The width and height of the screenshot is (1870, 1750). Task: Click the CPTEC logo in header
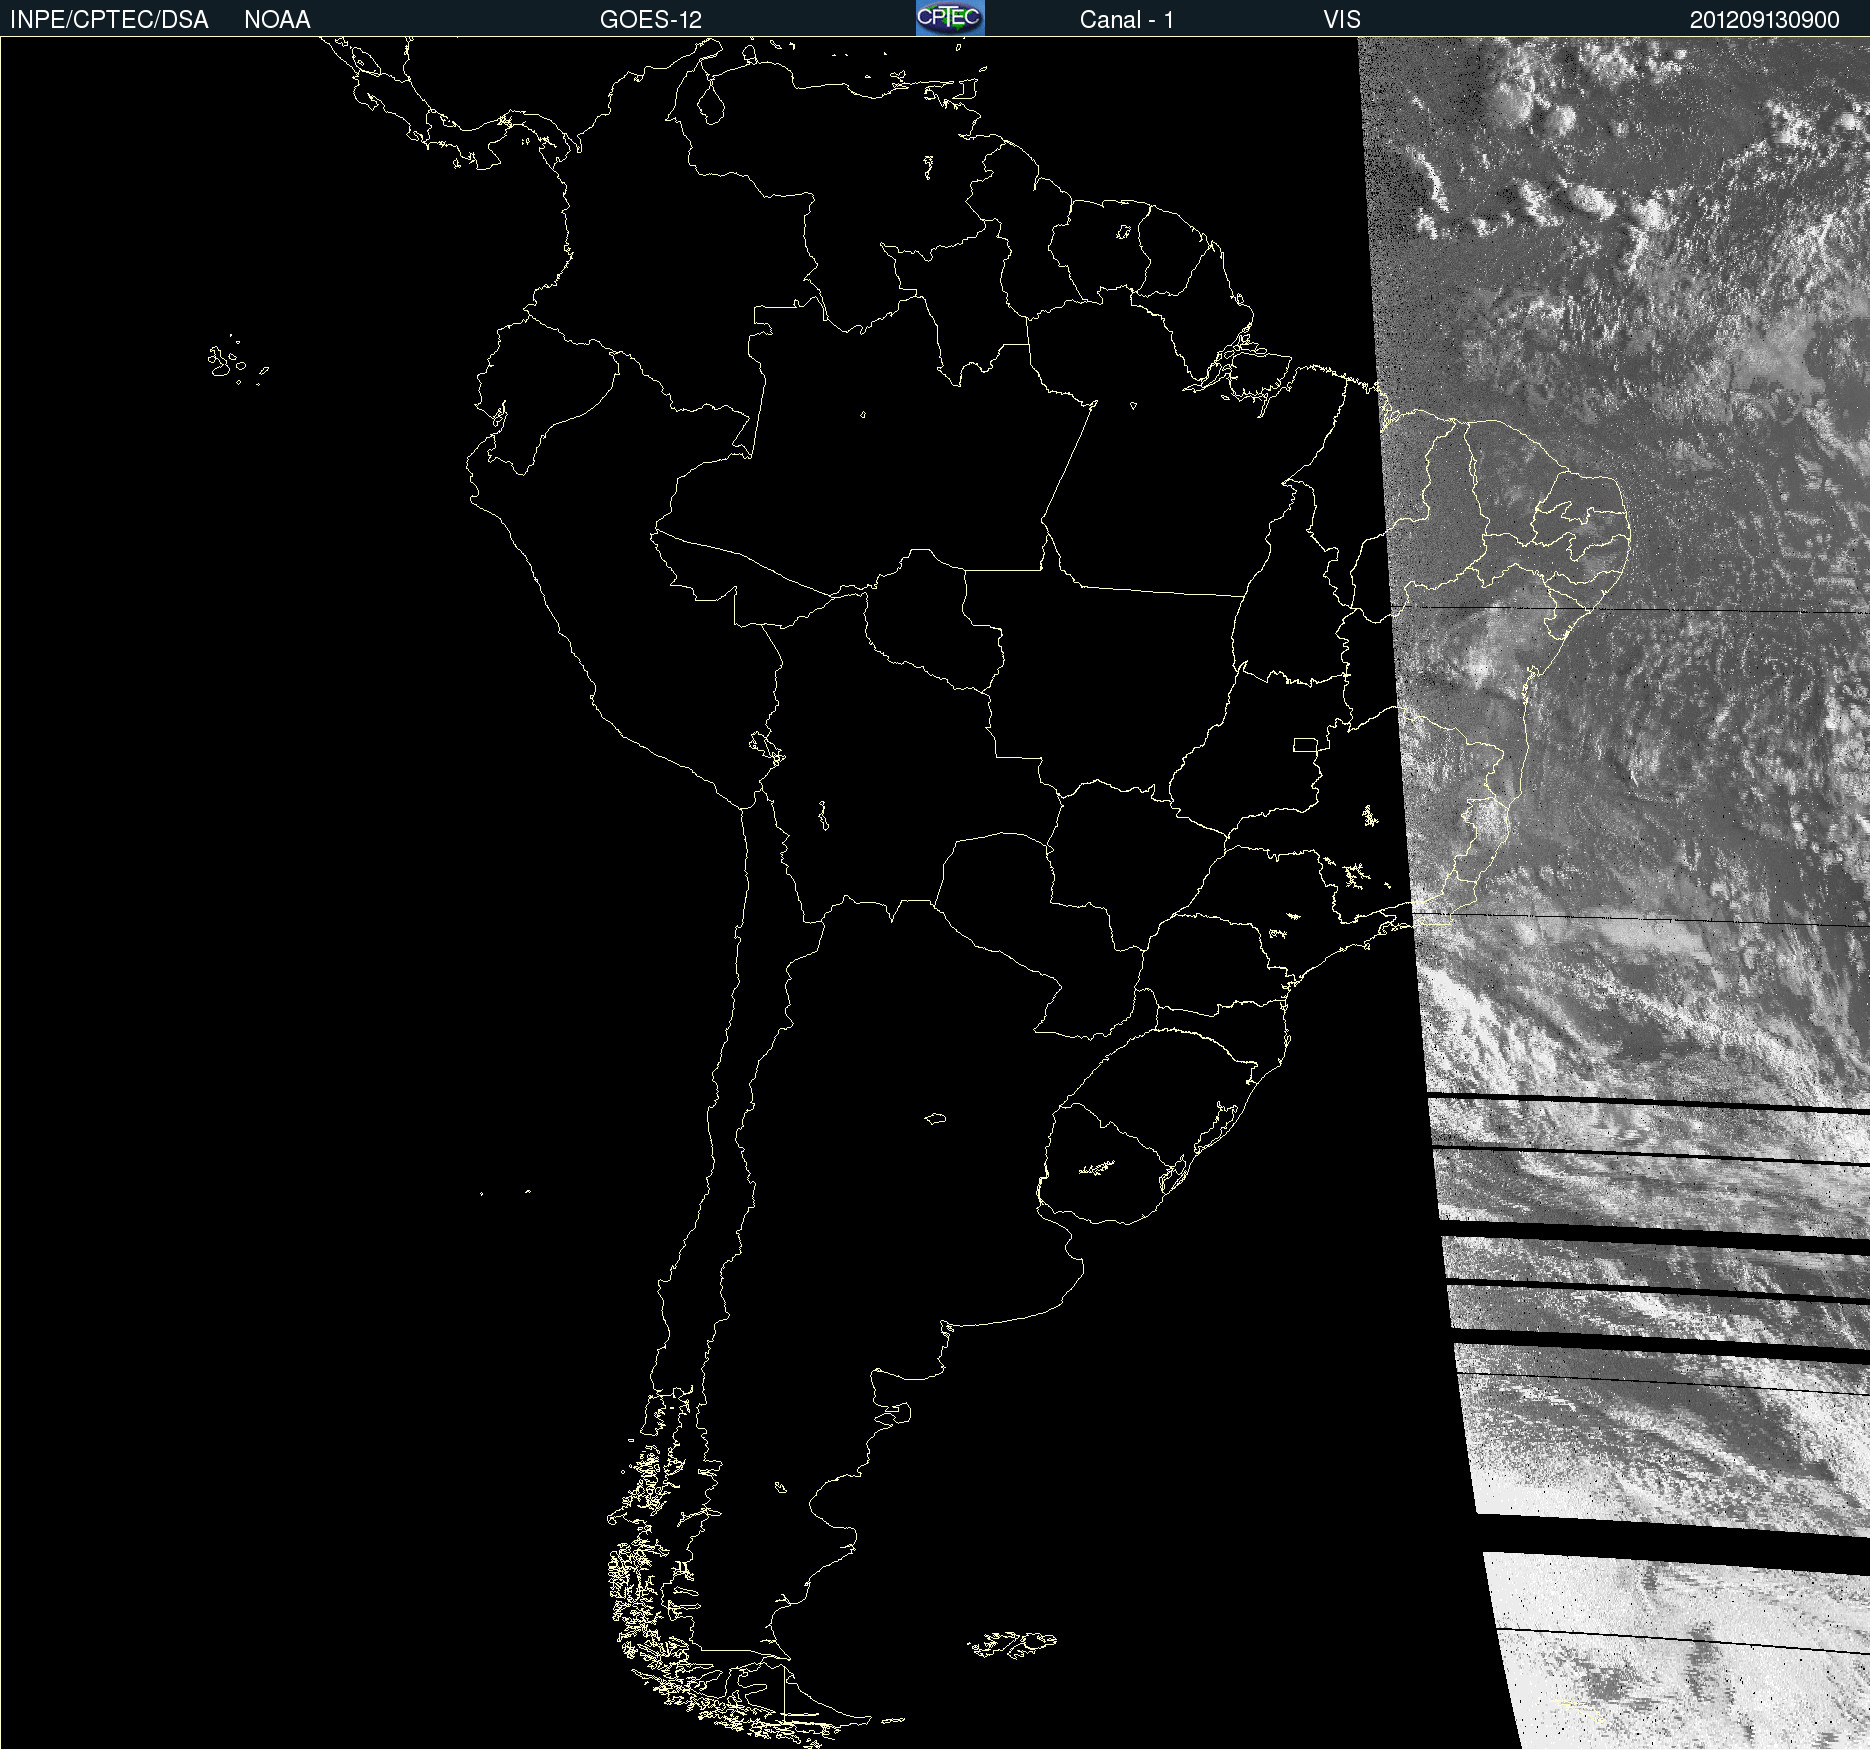(x=950, y=18)
